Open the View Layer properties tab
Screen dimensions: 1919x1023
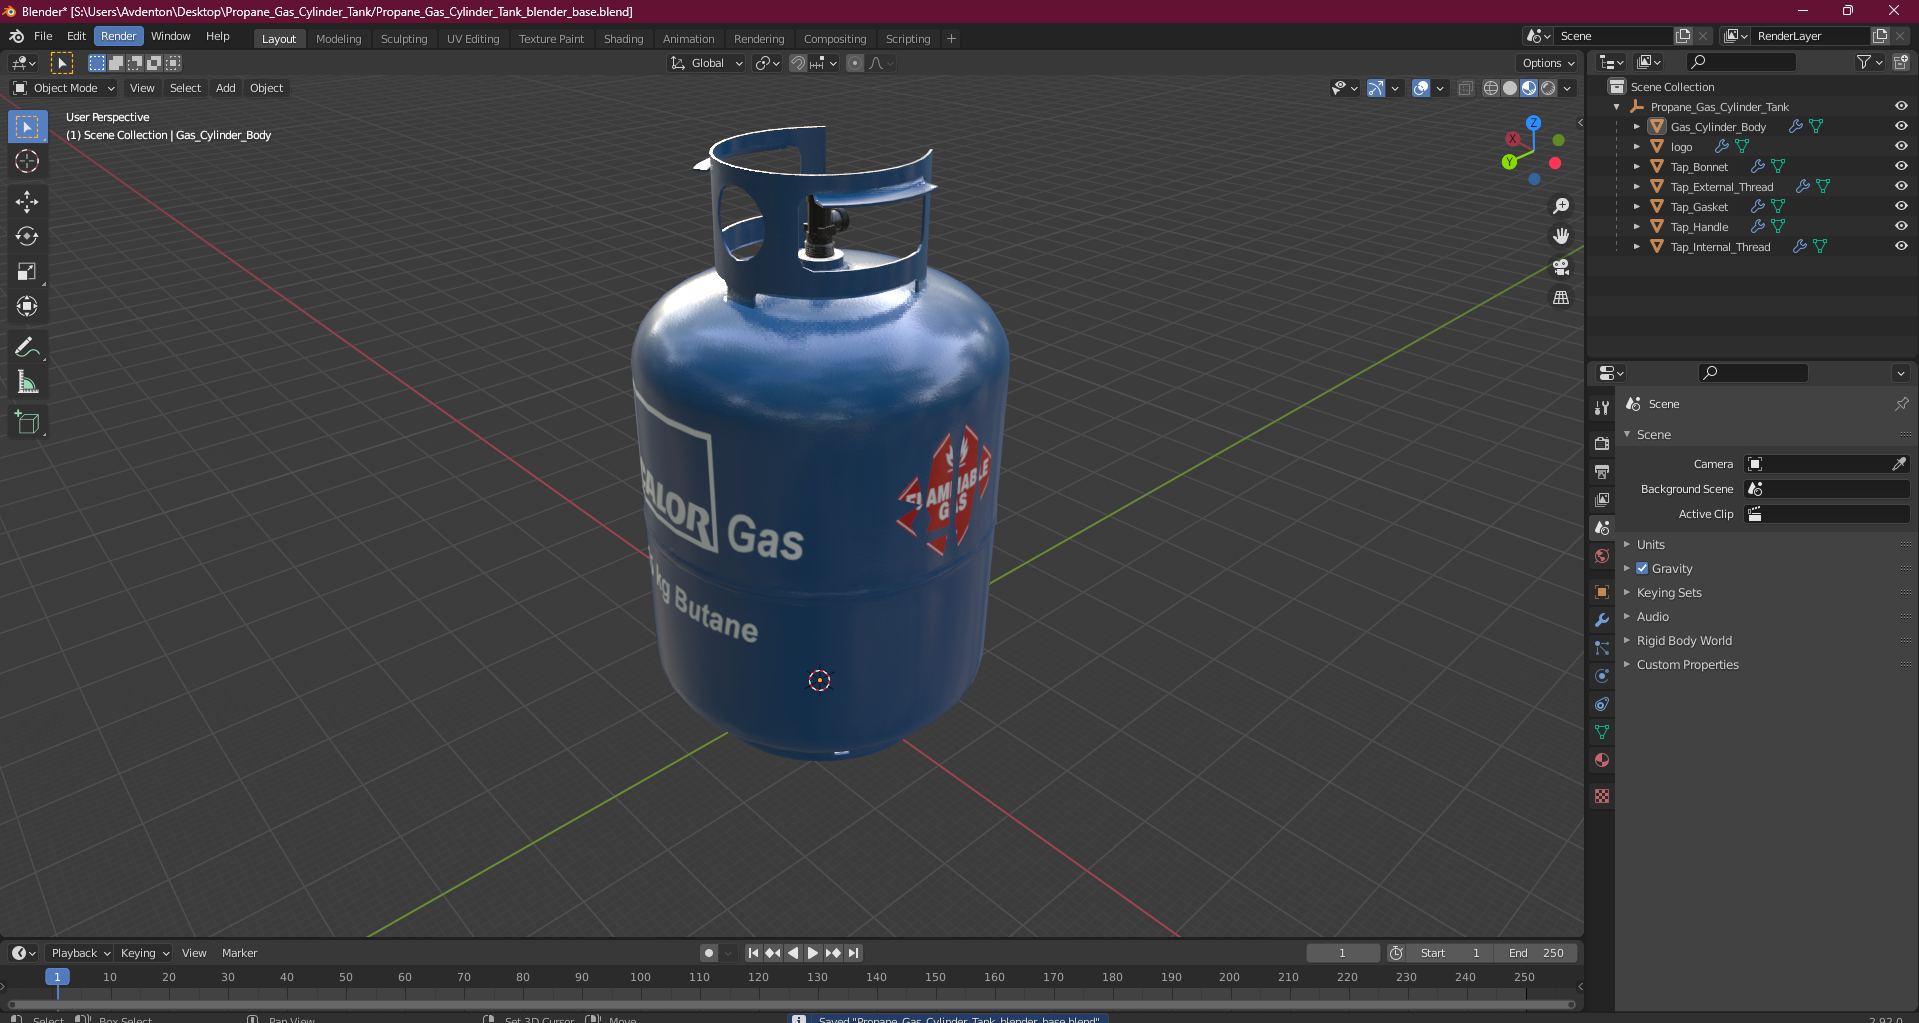(1602, 499)
